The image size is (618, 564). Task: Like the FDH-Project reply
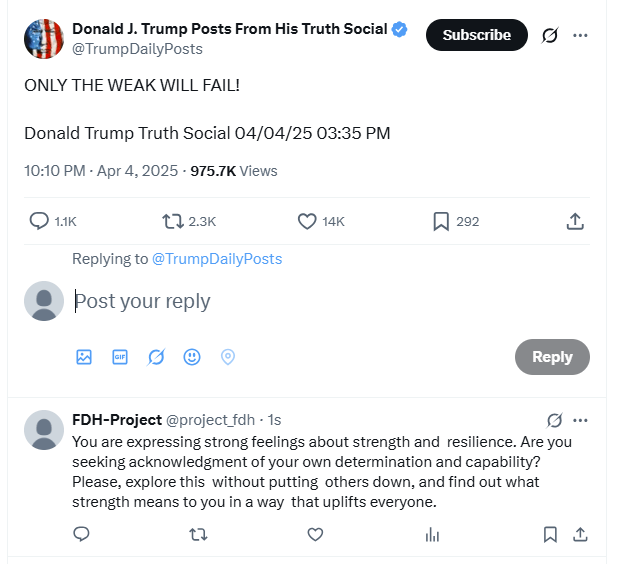315,535
